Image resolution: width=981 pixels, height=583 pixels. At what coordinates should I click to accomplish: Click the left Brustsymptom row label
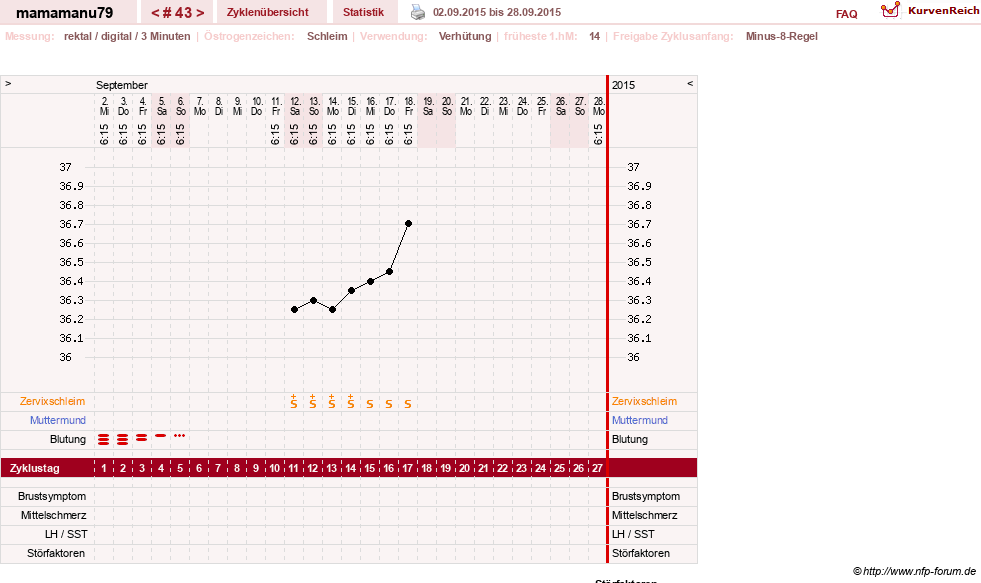pos(52,496)
